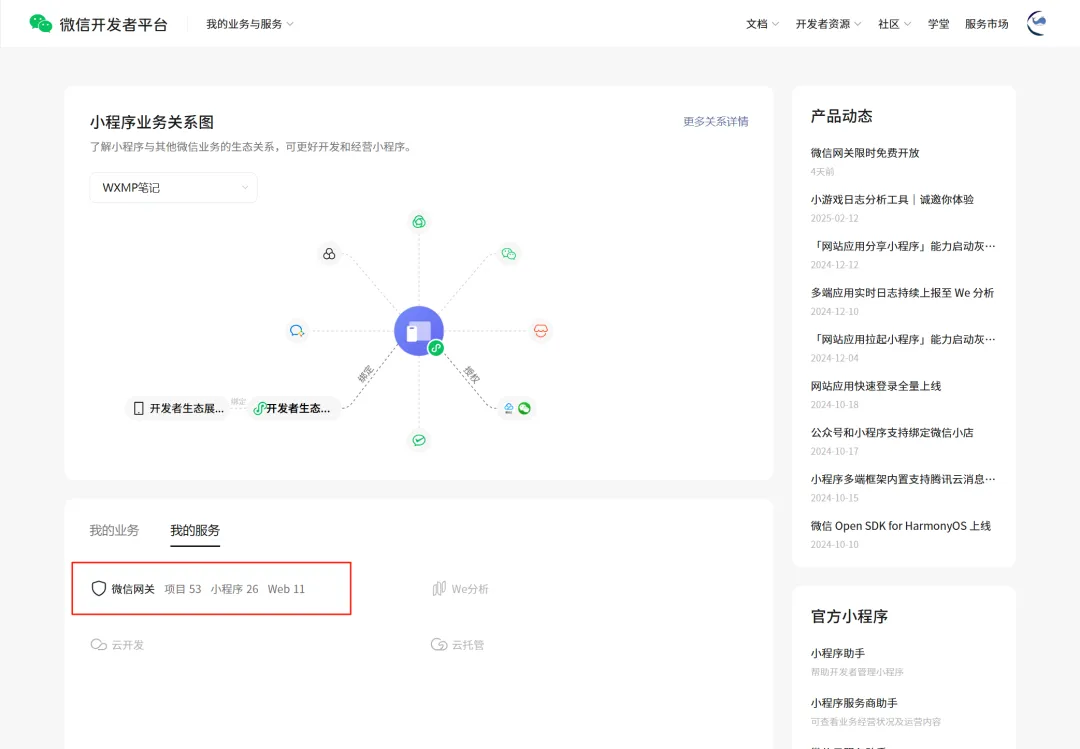Click the 项目 53 count
The height and width of the screenshot is (749, 1080).
coord(183,588)
